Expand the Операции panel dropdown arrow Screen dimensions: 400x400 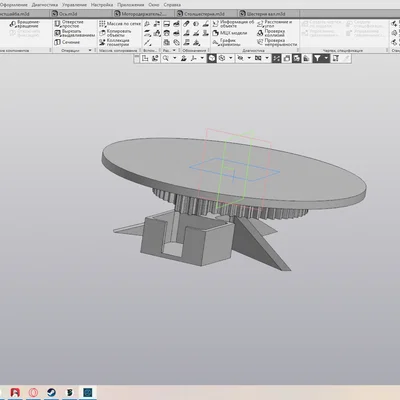click(90, 50)
